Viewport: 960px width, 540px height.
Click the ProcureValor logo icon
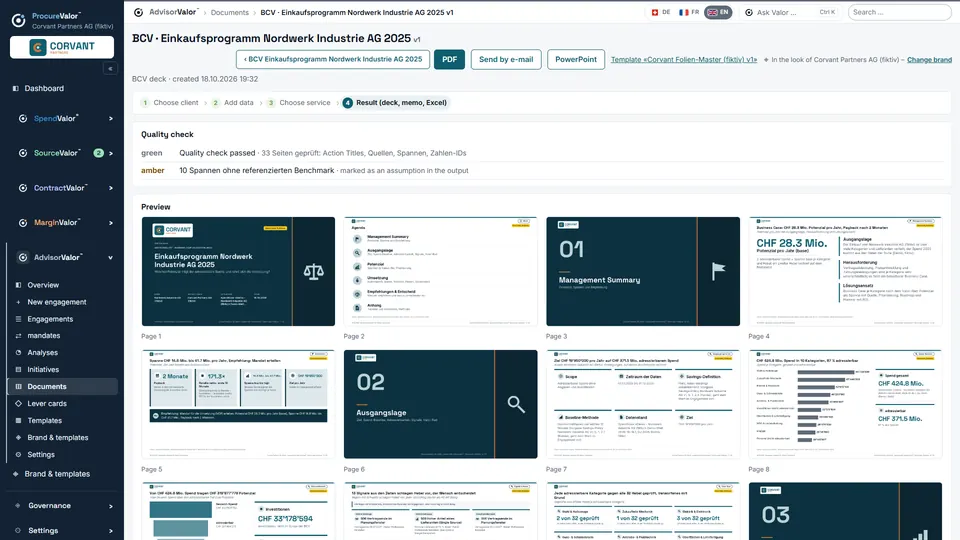(19, 21)
